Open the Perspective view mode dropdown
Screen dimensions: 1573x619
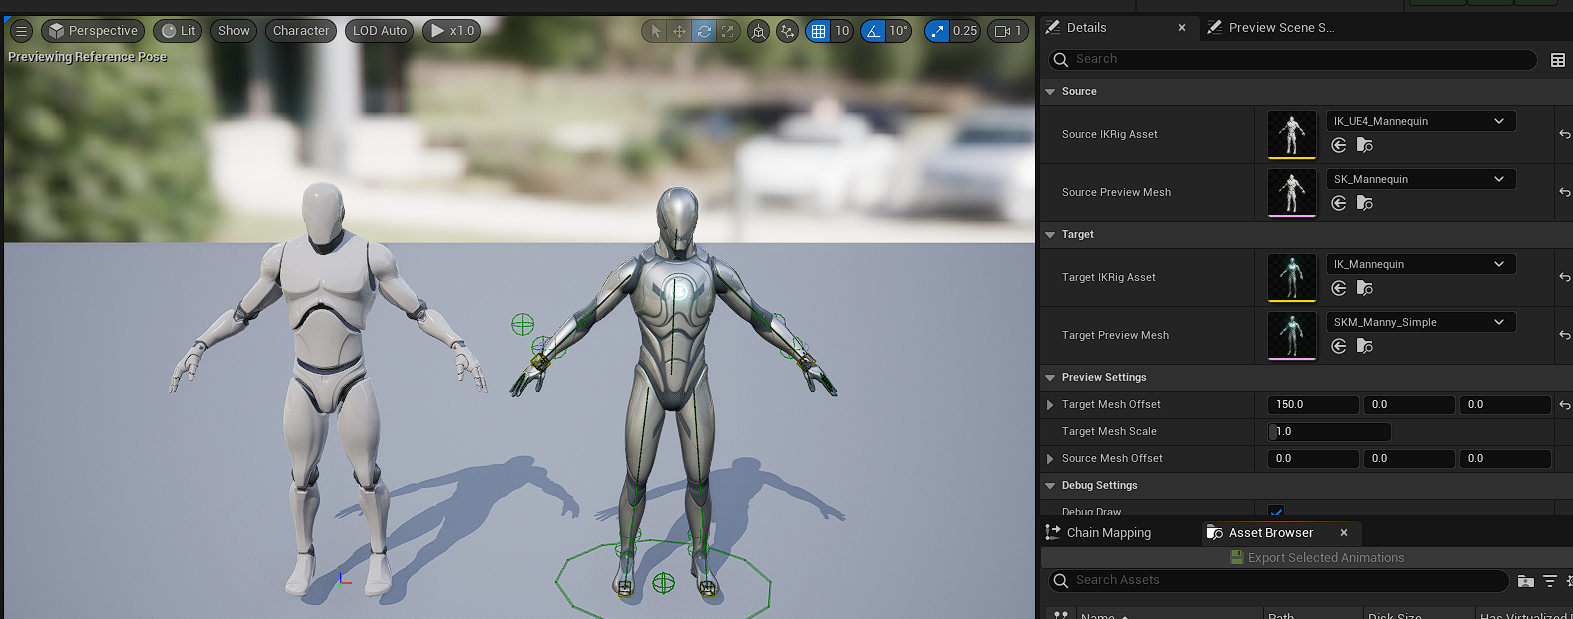93,31
